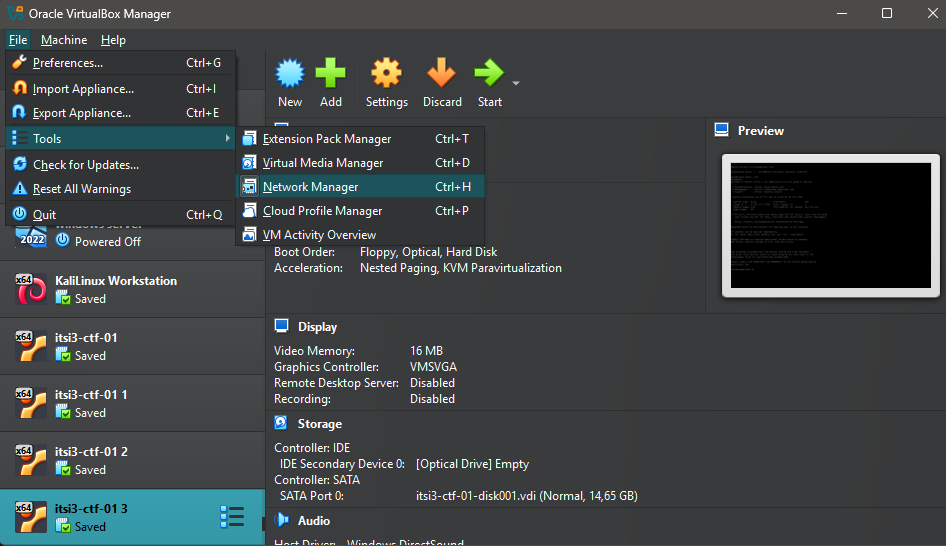Click the Quit power icon
This screenshot has width=946, height=546.
point(19,214)
